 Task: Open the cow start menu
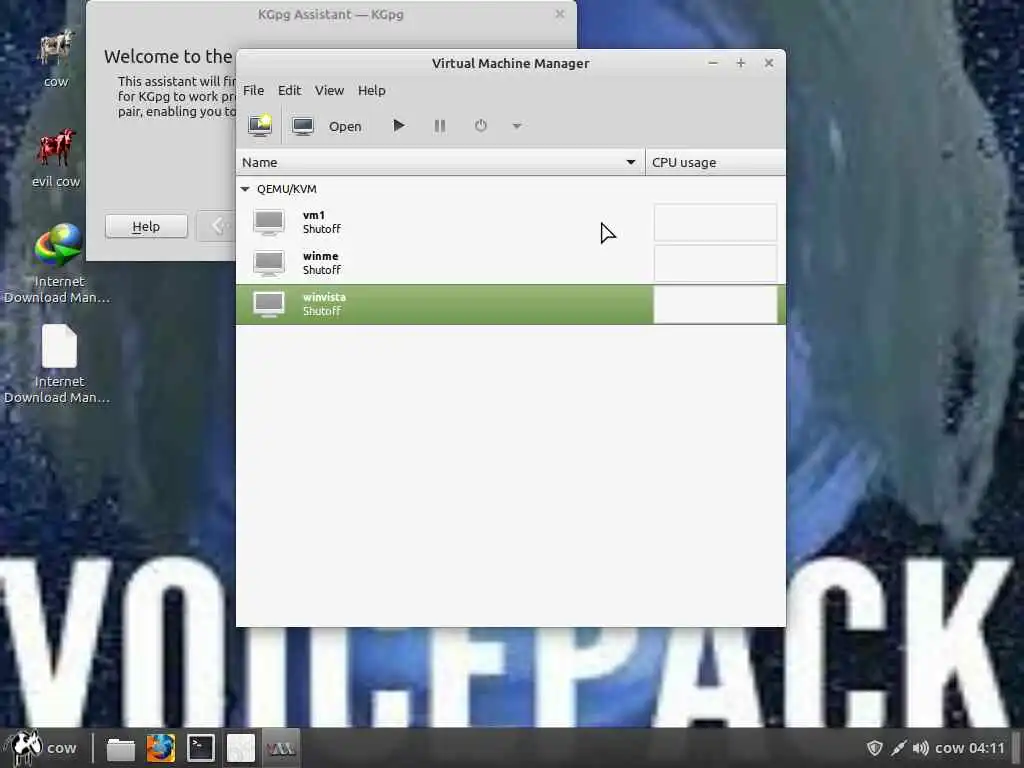40,747
